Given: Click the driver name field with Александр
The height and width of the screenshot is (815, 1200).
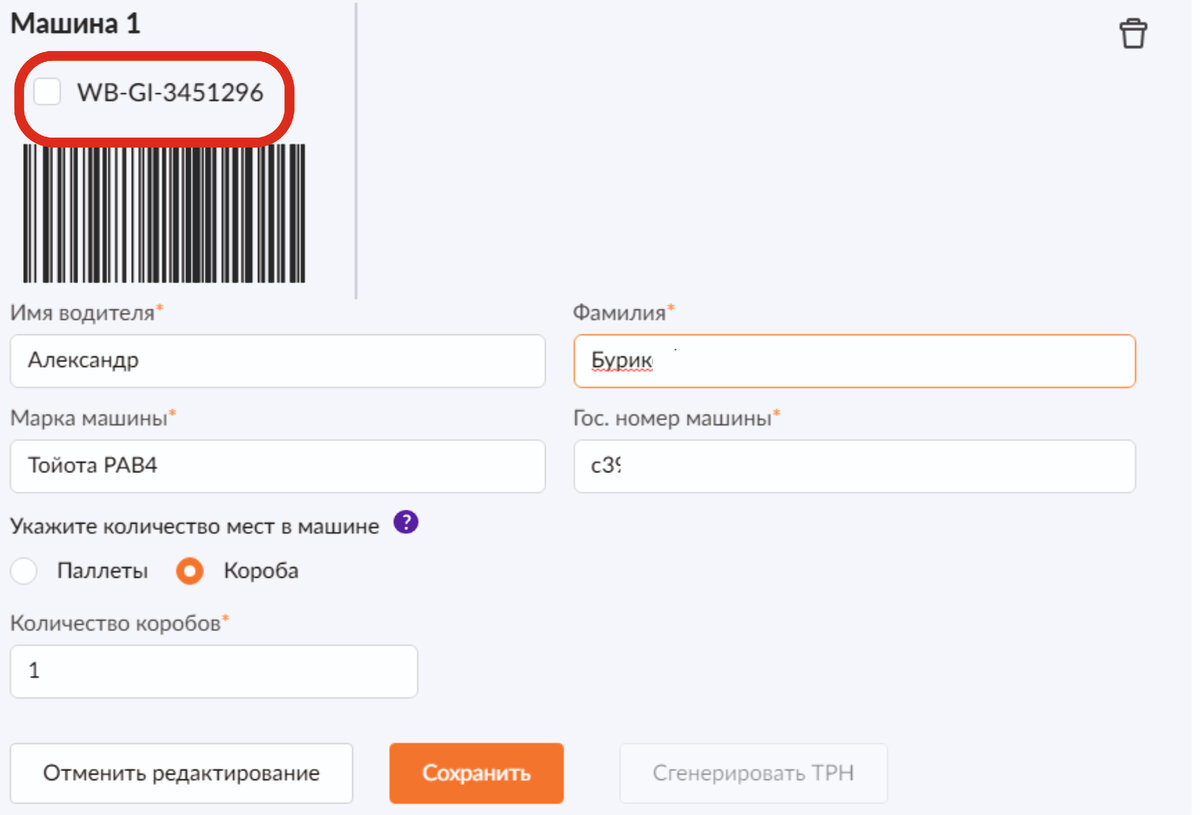Looking at the screenshot, I should click(x=277, y=361).
